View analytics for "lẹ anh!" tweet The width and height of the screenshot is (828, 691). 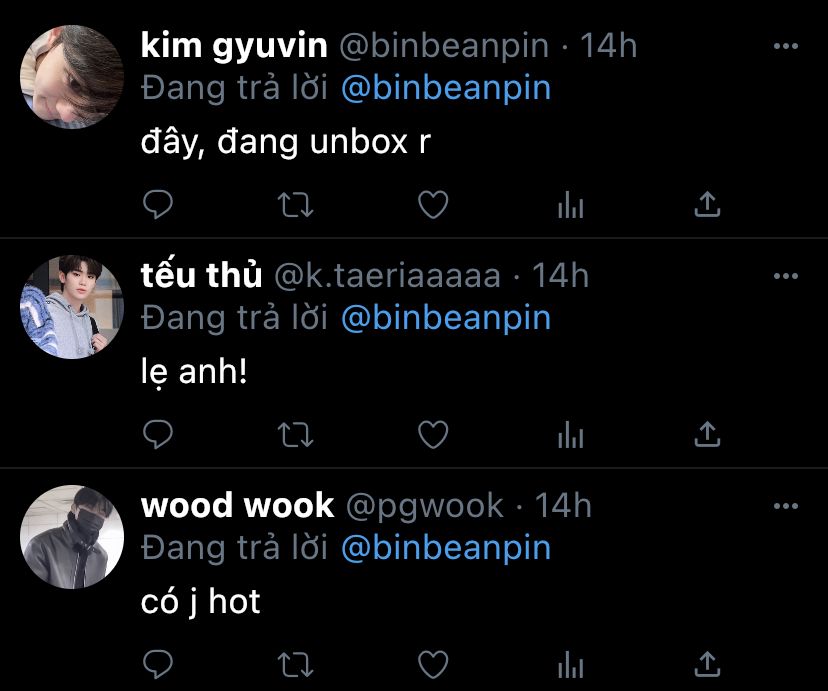[x=571, y=435]
